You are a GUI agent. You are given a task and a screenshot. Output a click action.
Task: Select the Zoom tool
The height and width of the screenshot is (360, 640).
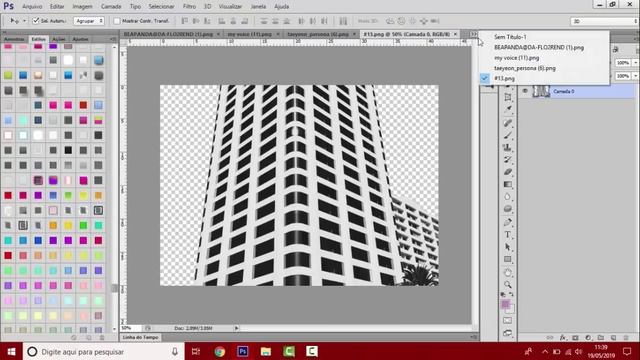(x=508, y=284)
